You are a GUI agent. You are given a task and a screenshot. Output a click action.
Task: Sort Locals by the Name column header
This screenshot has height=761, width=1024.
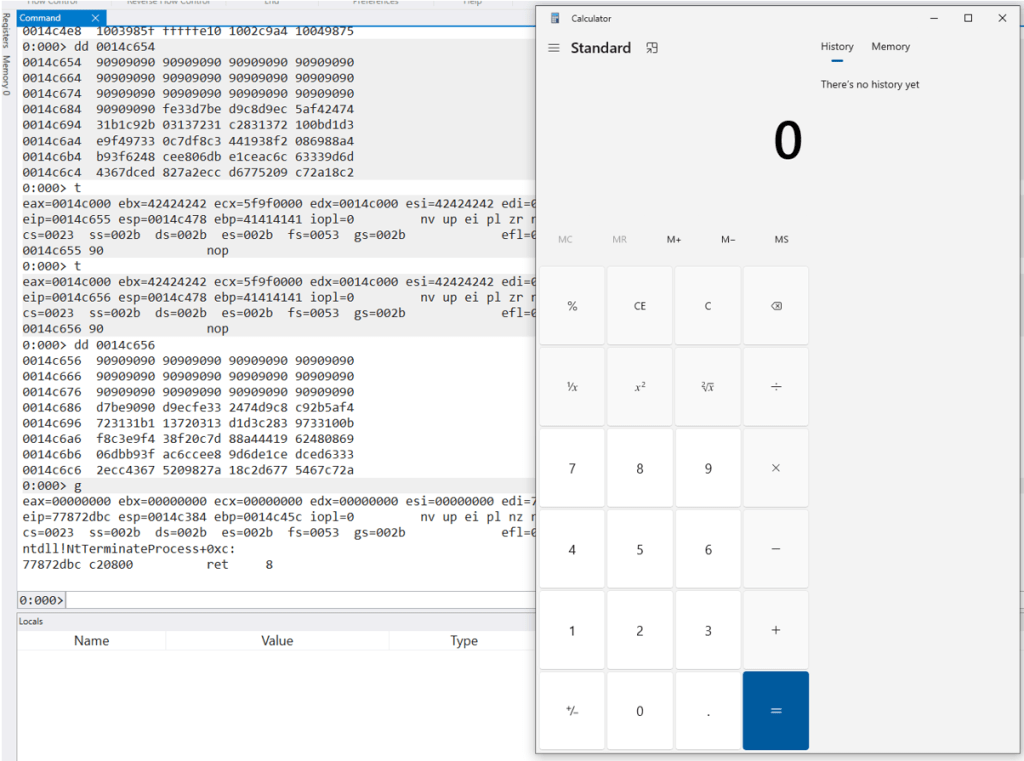coord(91,641)
